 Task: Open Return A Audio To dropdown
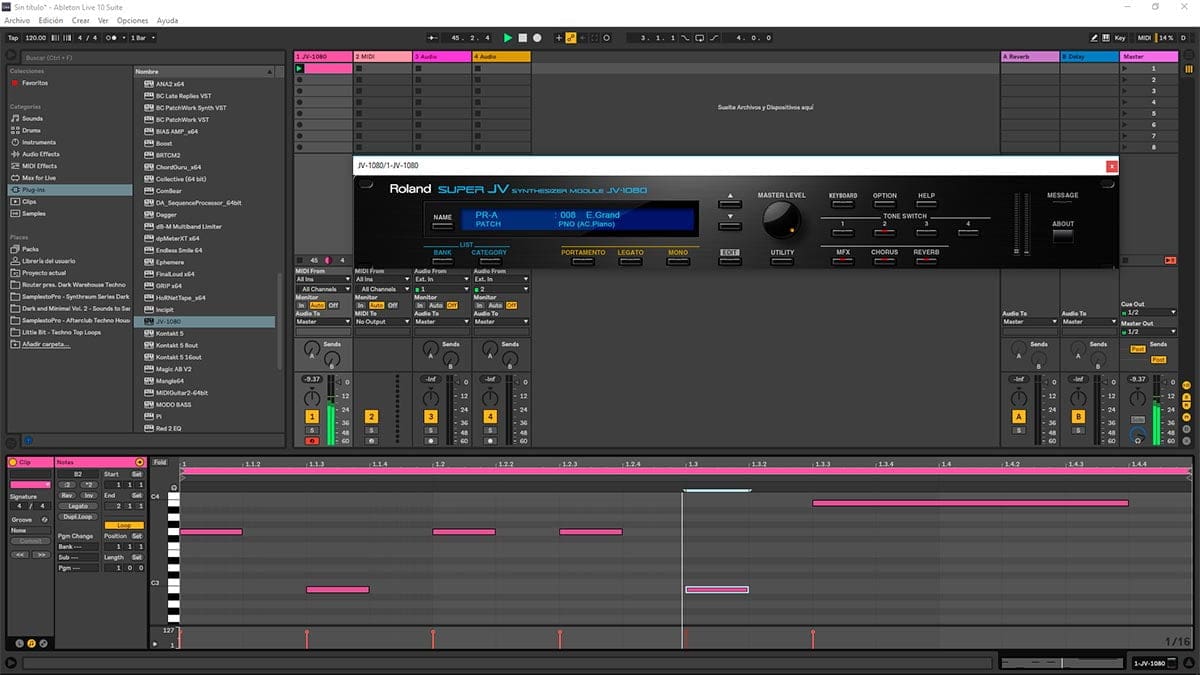(x=1029, y=322)
